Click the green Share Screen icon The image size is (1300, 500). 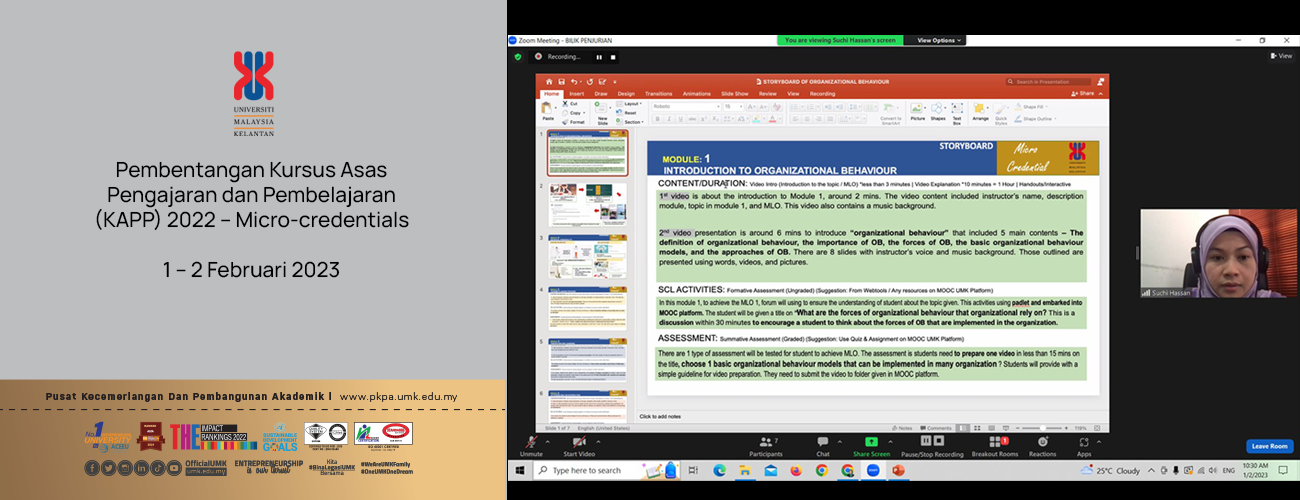(x=870, y=442)
